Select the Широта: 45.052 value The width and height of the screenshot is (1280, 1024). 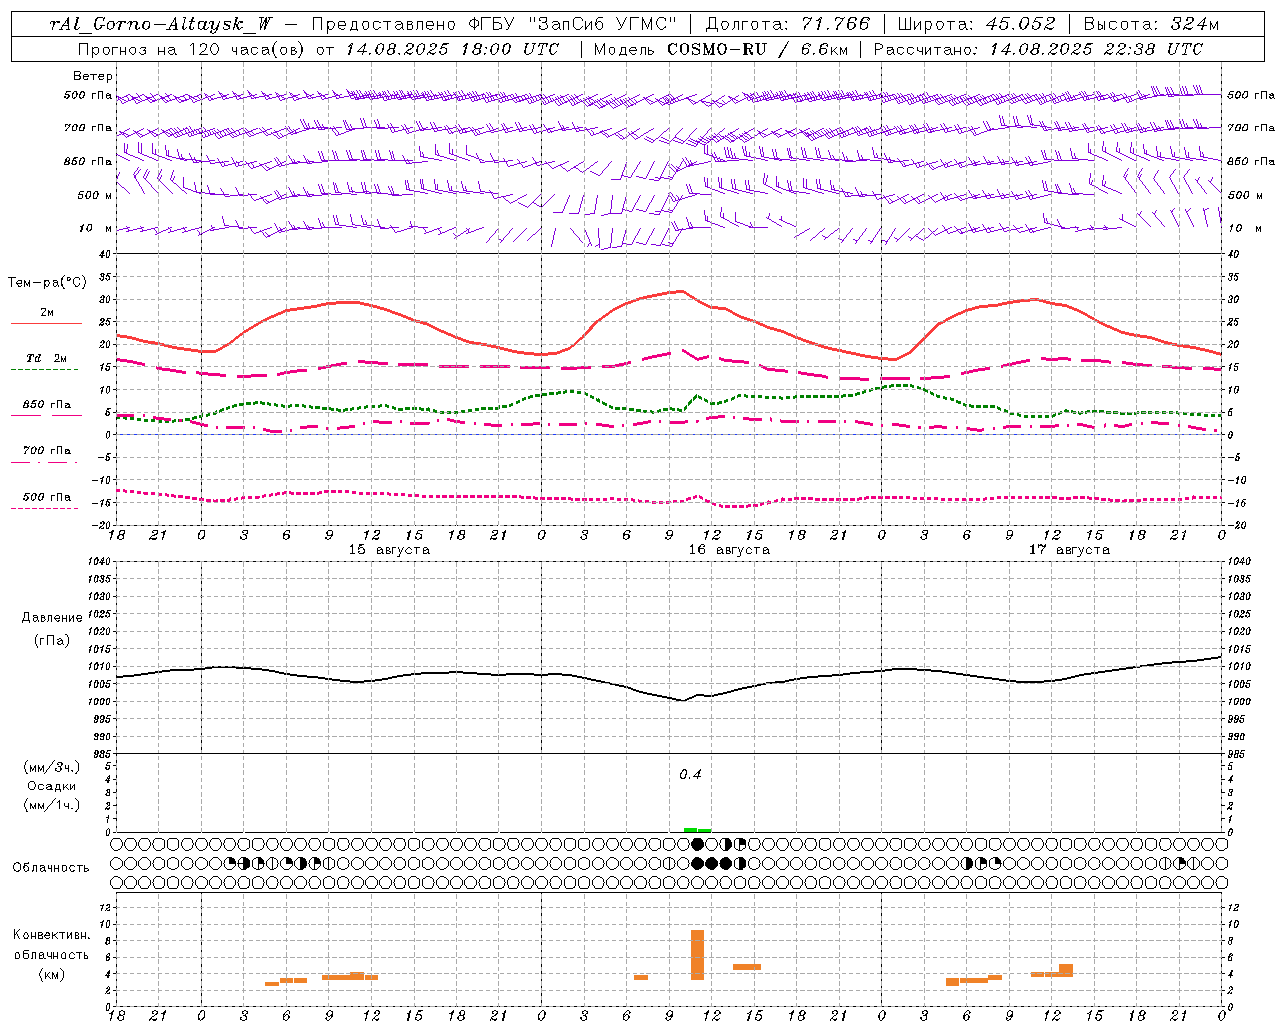pyautogui.click(x=976, y=24)
